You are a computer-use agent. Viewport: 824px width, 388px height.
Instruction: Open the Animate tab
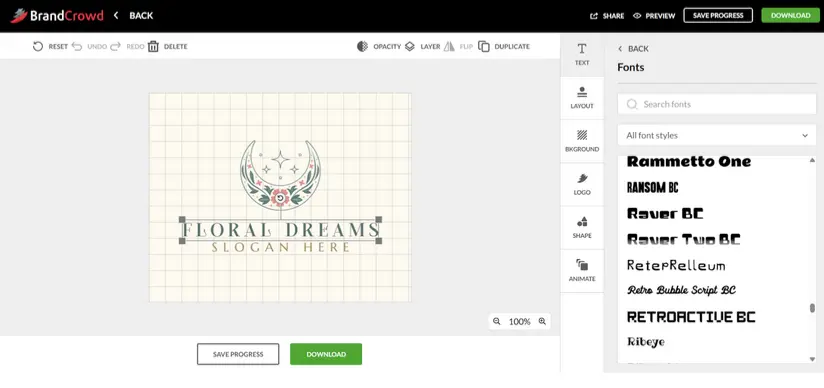pos(582,271)
